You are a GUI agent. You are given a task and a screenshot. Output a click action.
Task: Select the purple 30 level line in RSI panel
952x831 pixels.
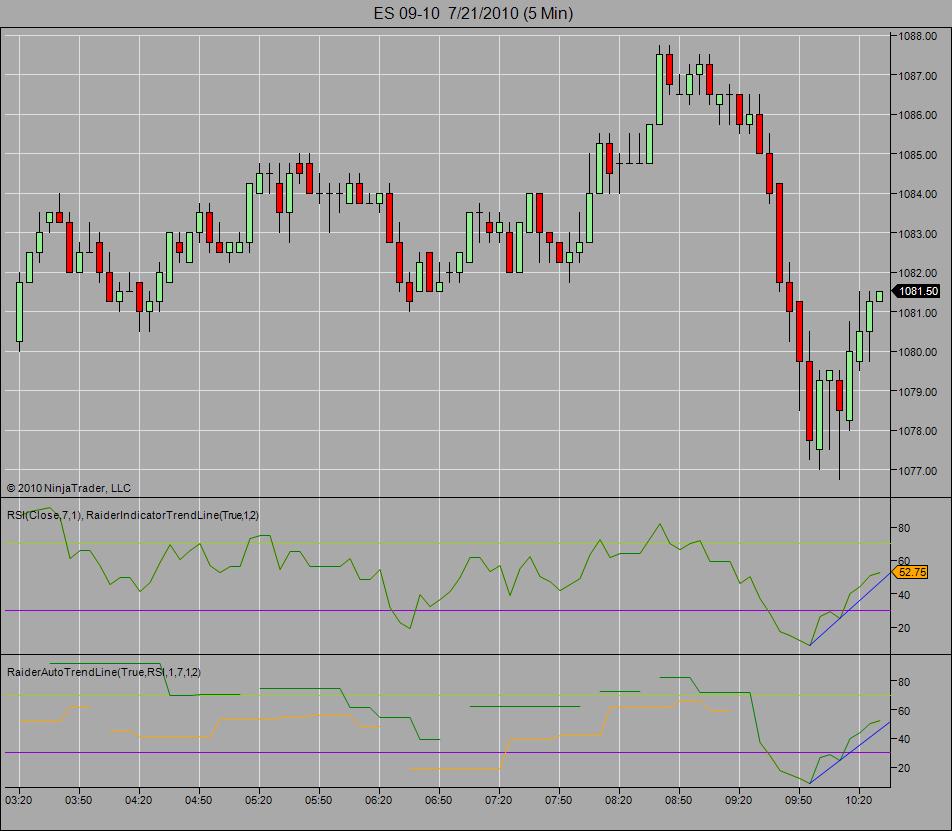click(447, 611)
